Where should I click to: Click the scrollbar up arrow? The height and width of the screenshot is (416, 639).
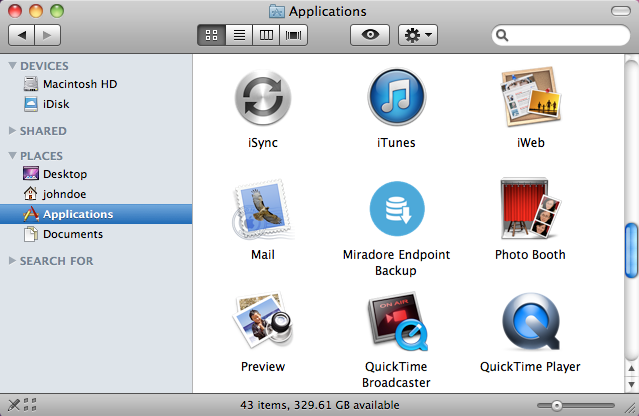[x=631, y=368]
